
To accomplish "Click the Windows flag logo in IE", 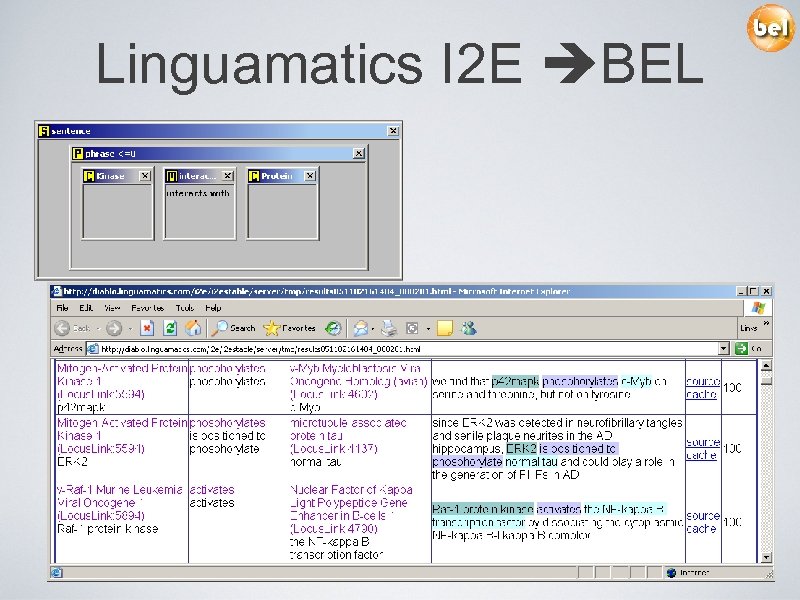I will (x=758, y=308).
